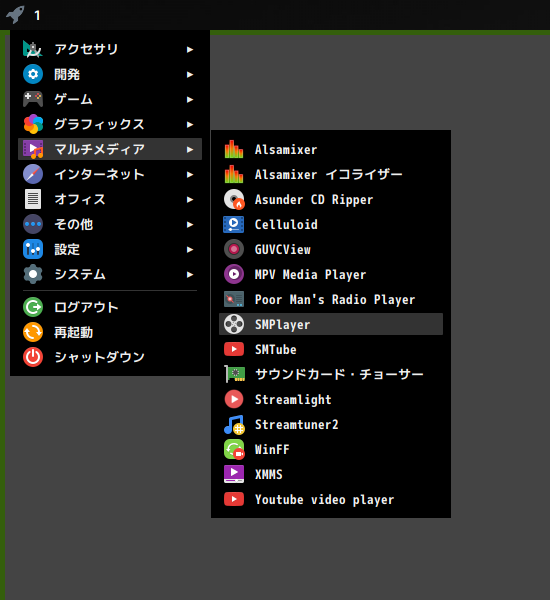Launch Celluloid from the submenu

(331, 224)
